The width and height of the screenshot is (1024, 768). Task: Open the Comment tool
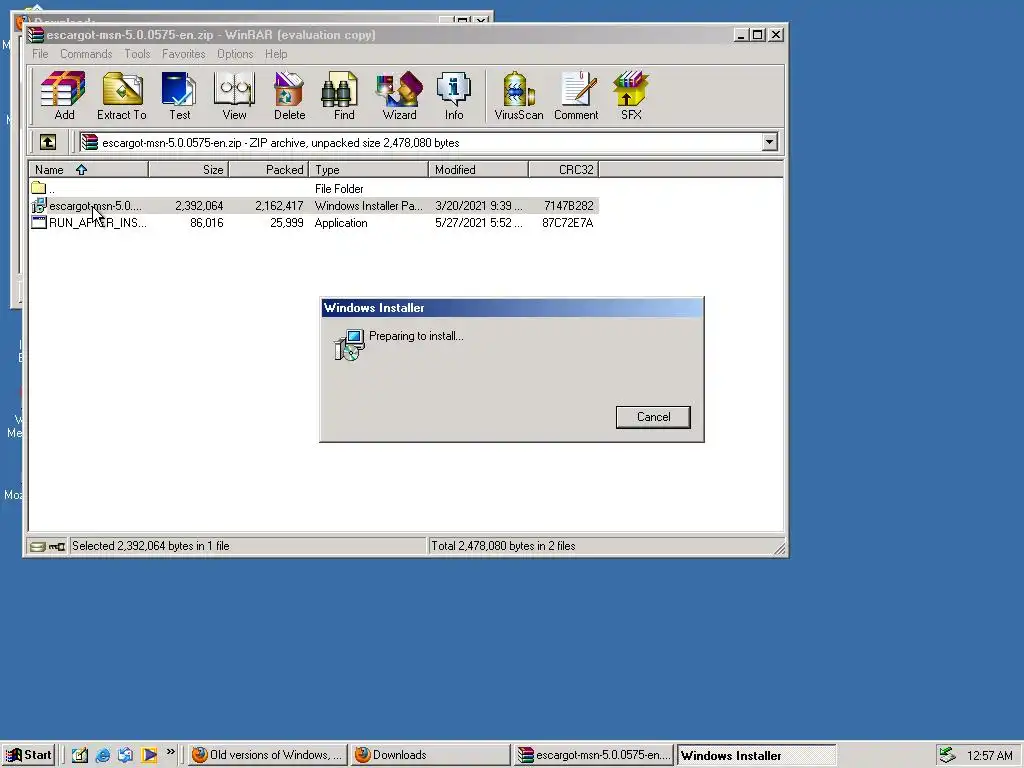click(x=576, y=95)
